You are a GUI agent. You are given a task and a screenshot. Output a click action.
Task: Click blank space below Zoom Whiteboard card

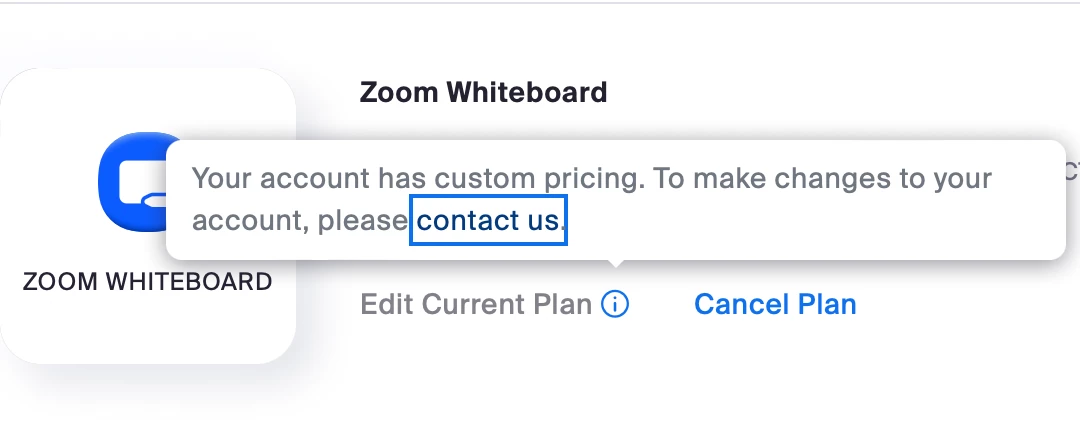click(x=147, y=405)
